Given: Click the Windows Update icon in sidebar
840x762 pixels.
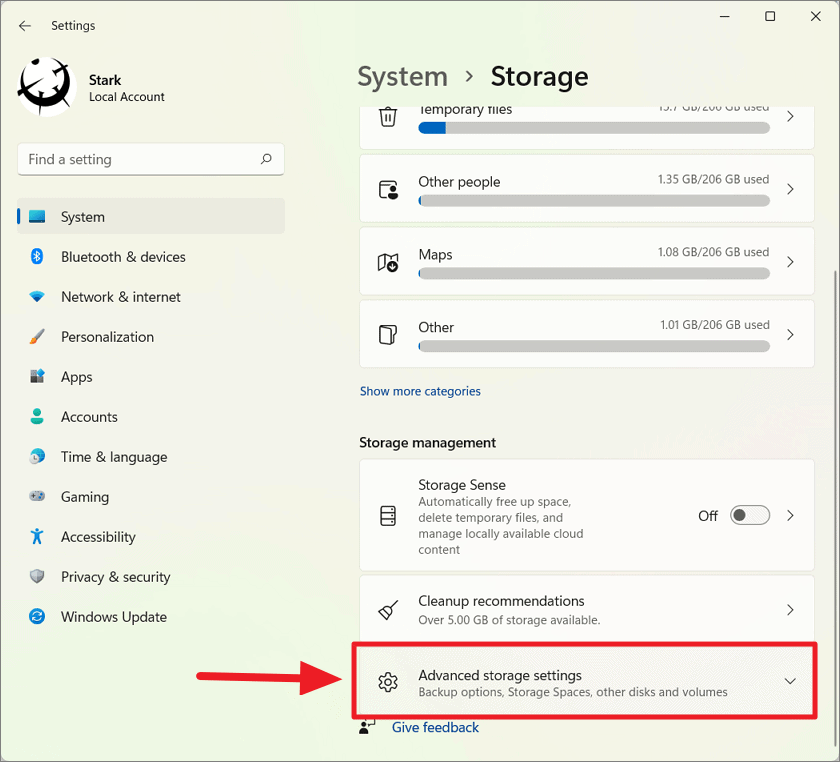Looking at the screenshot, I should tap(36, 617).
